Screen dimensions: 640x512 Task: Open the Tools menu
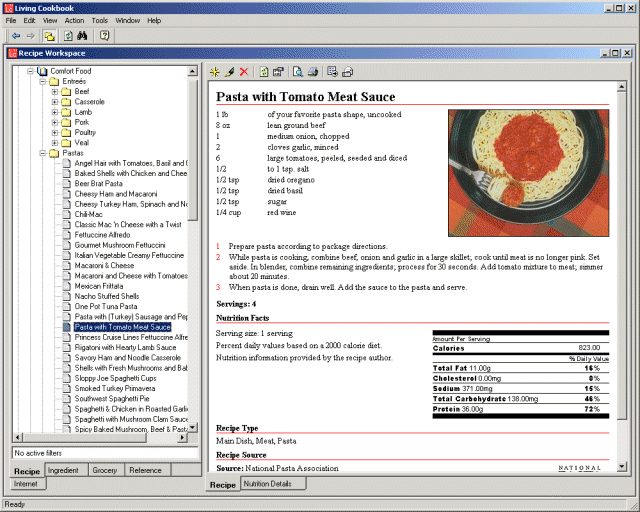(x=100, y=20)
